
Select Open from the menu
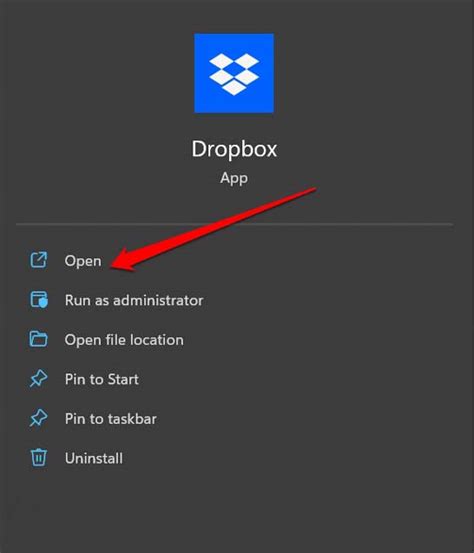pos(83,261)
